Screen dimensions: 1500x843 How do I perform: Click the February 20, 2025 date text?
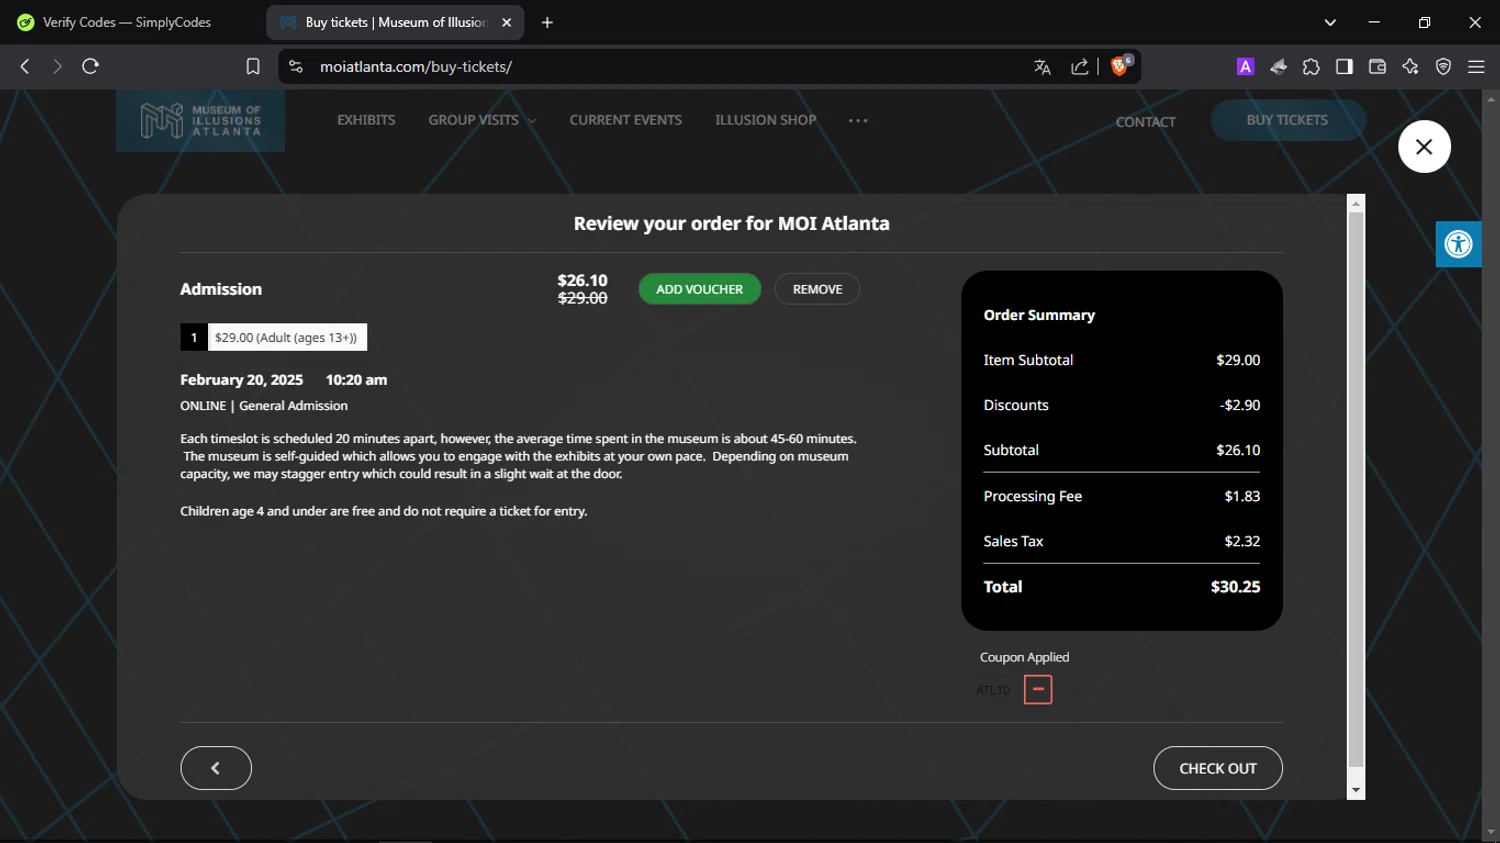coord(241,380)
